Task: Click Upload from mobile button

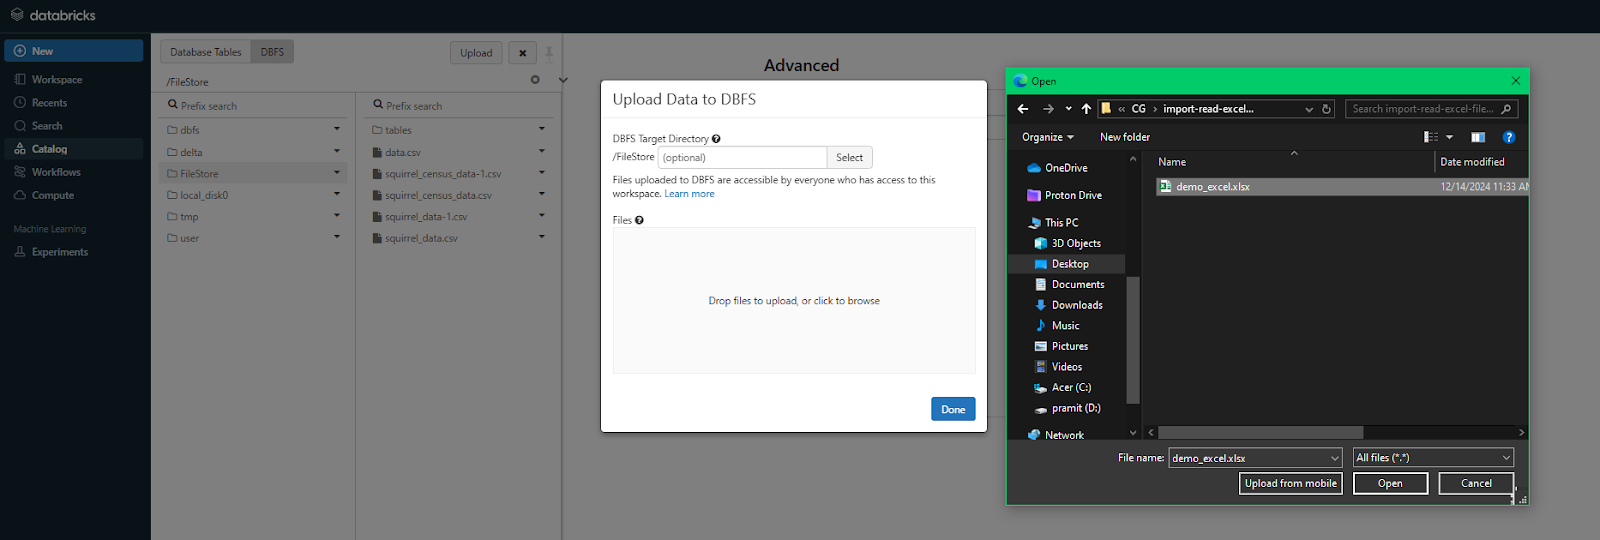Action: tap(1290, 483)
